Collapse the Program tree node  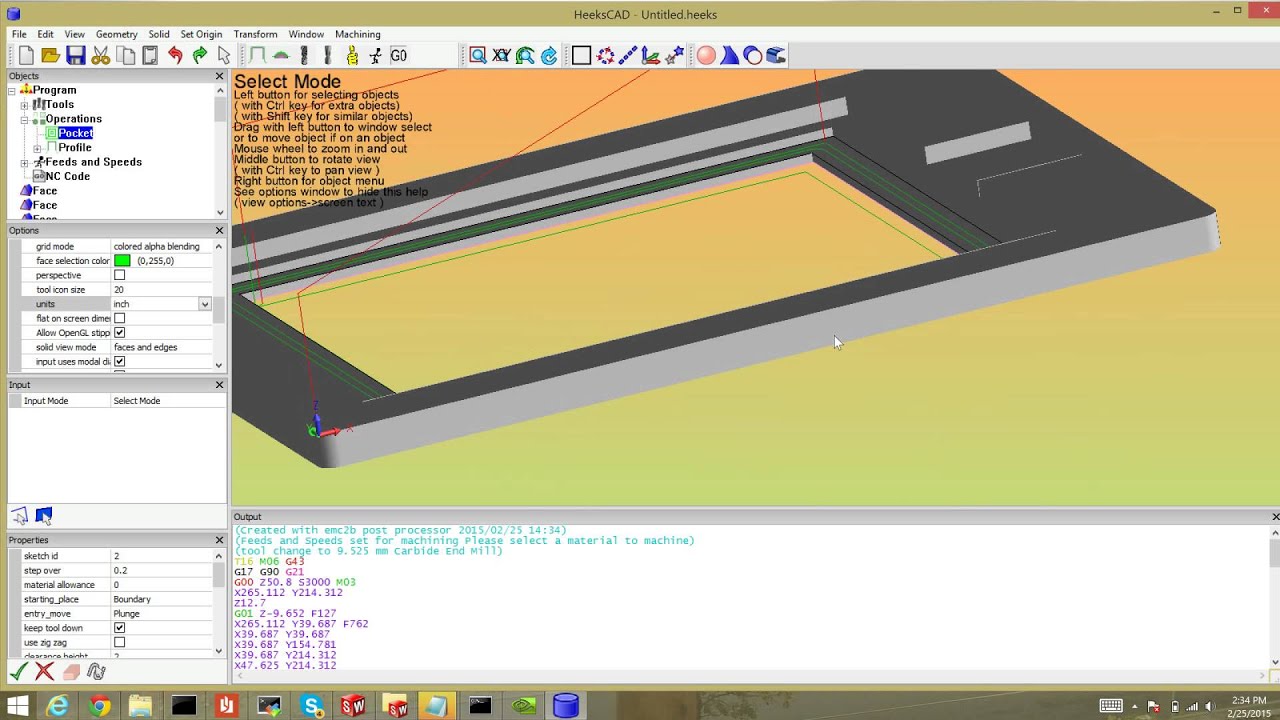[12, 91]
